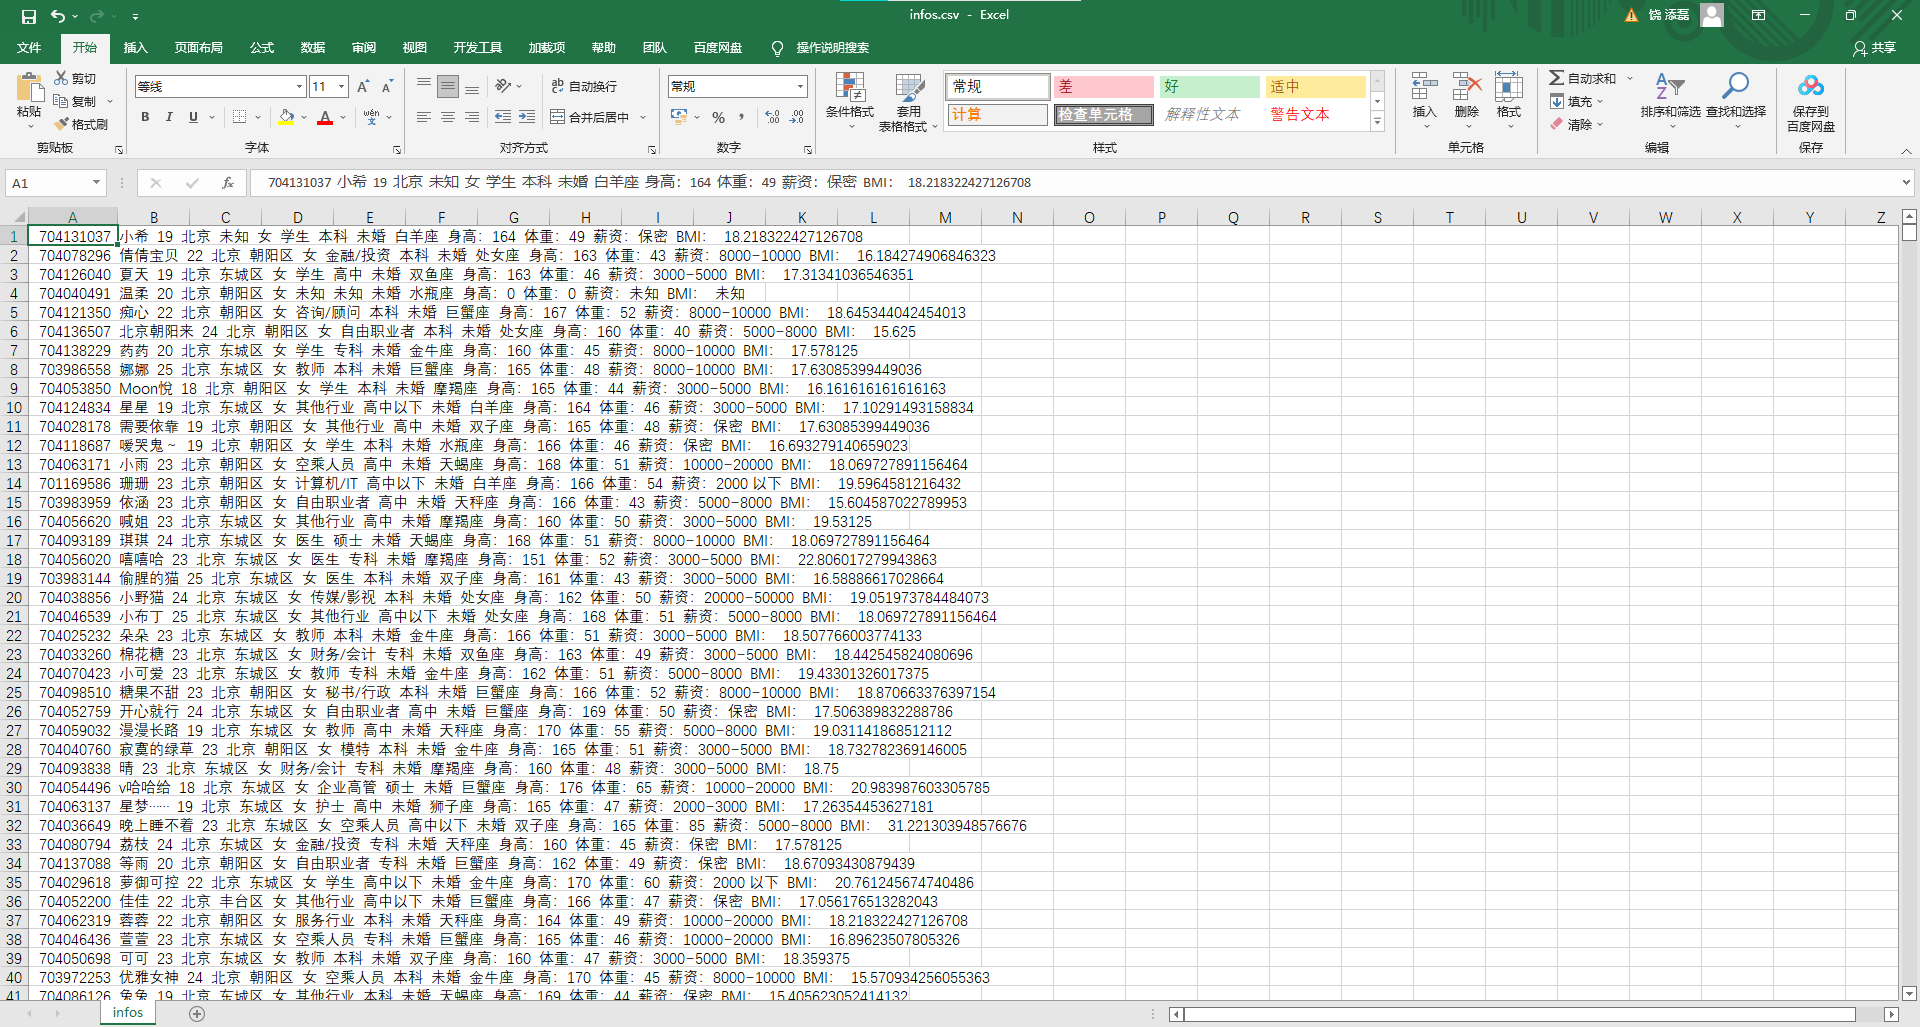The height and width of the screenshot is (1027, 1920).
Task: Open Merge and Center dropdown arrow
Action: pyautogui.click(x=643, y=117)
